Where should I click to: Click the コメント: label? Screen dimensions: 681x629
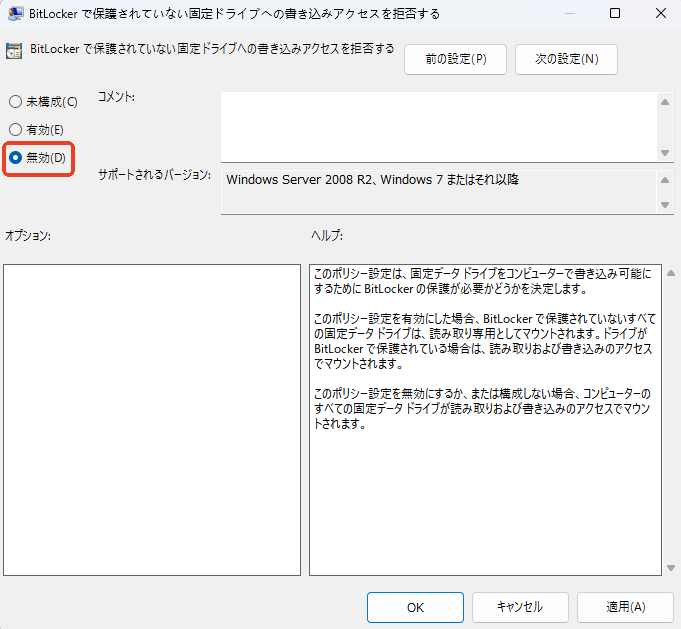pyautogui.click(x=116, y=97)
